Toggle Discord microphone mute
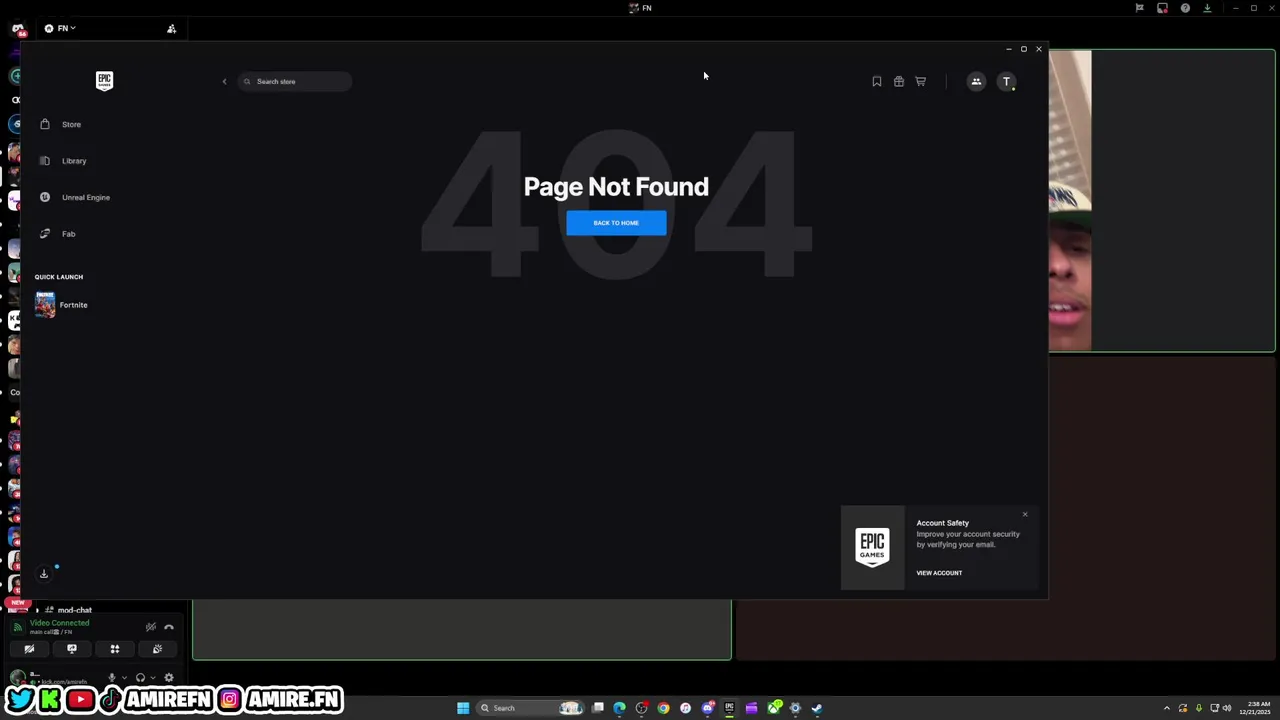 (x=112, y=677)
